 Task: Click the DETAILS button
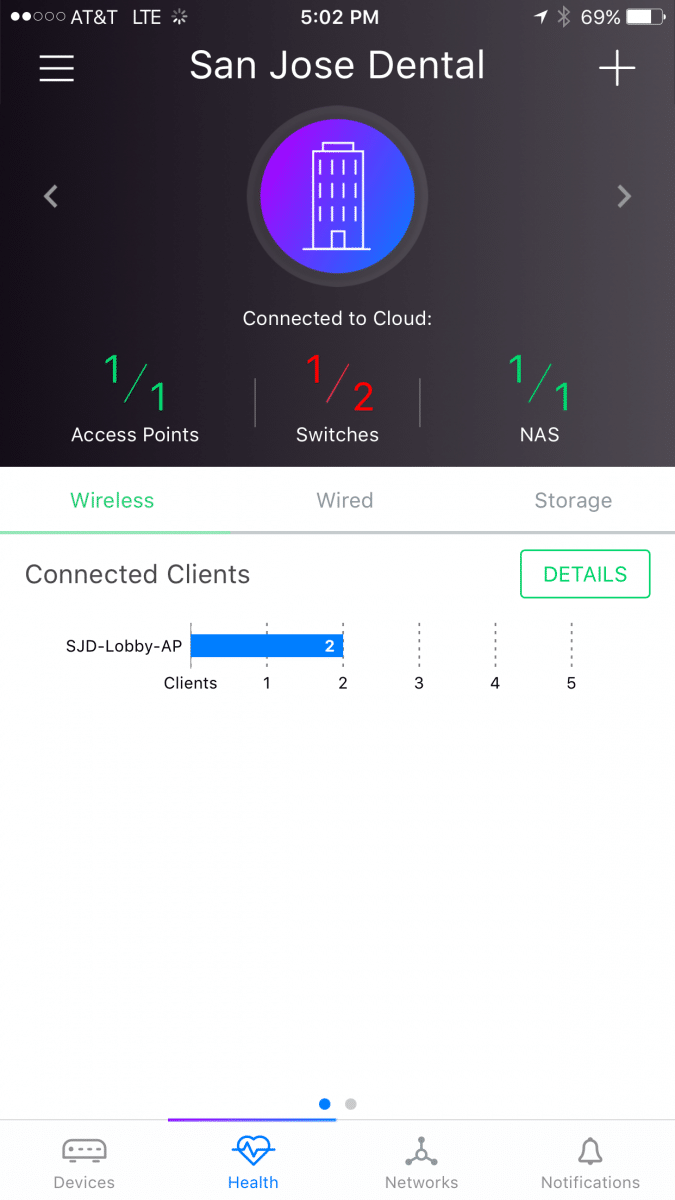[x=585, y=574]
